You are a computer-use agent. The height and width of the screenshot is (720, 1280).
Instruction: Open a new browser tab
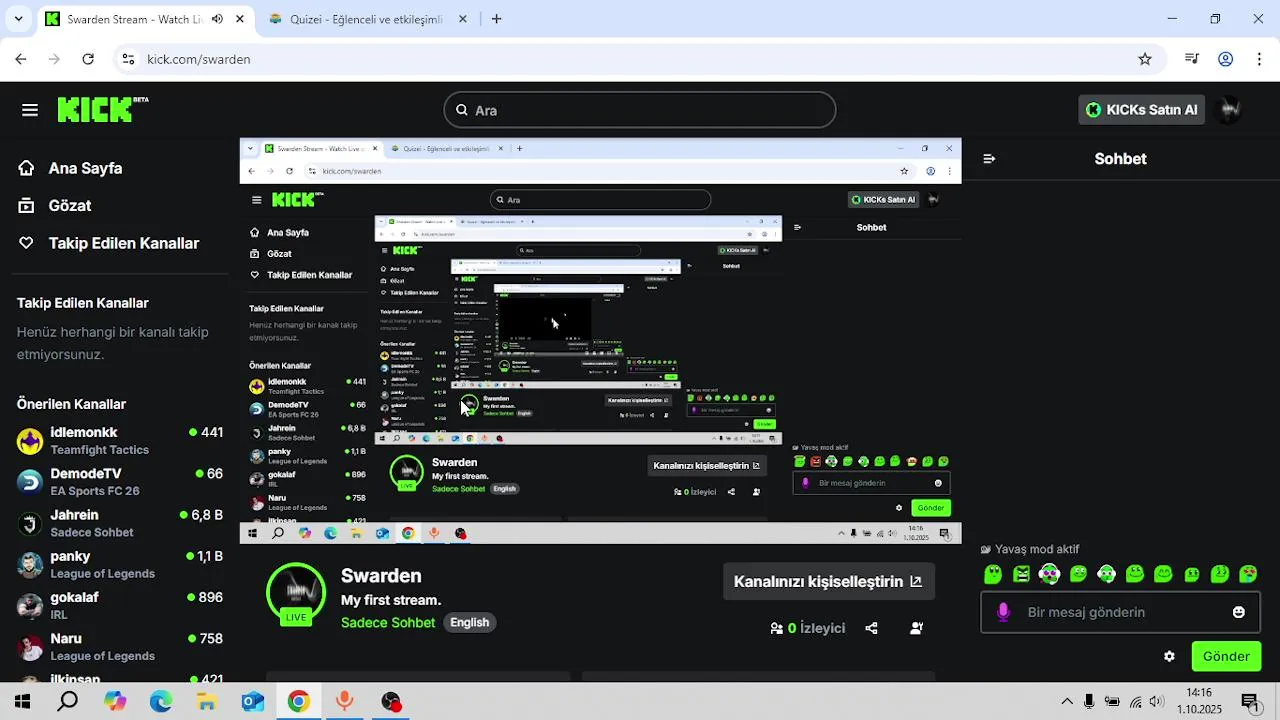tap(497, 19)
